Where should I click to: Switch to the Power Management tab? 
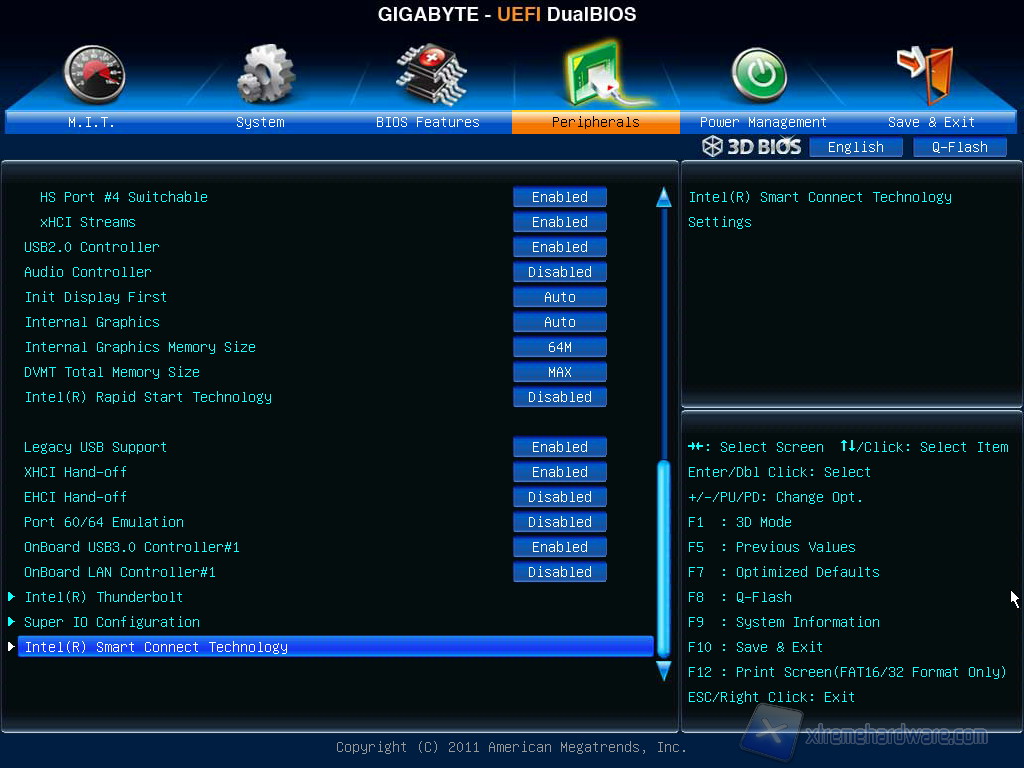tap(763, 122)
